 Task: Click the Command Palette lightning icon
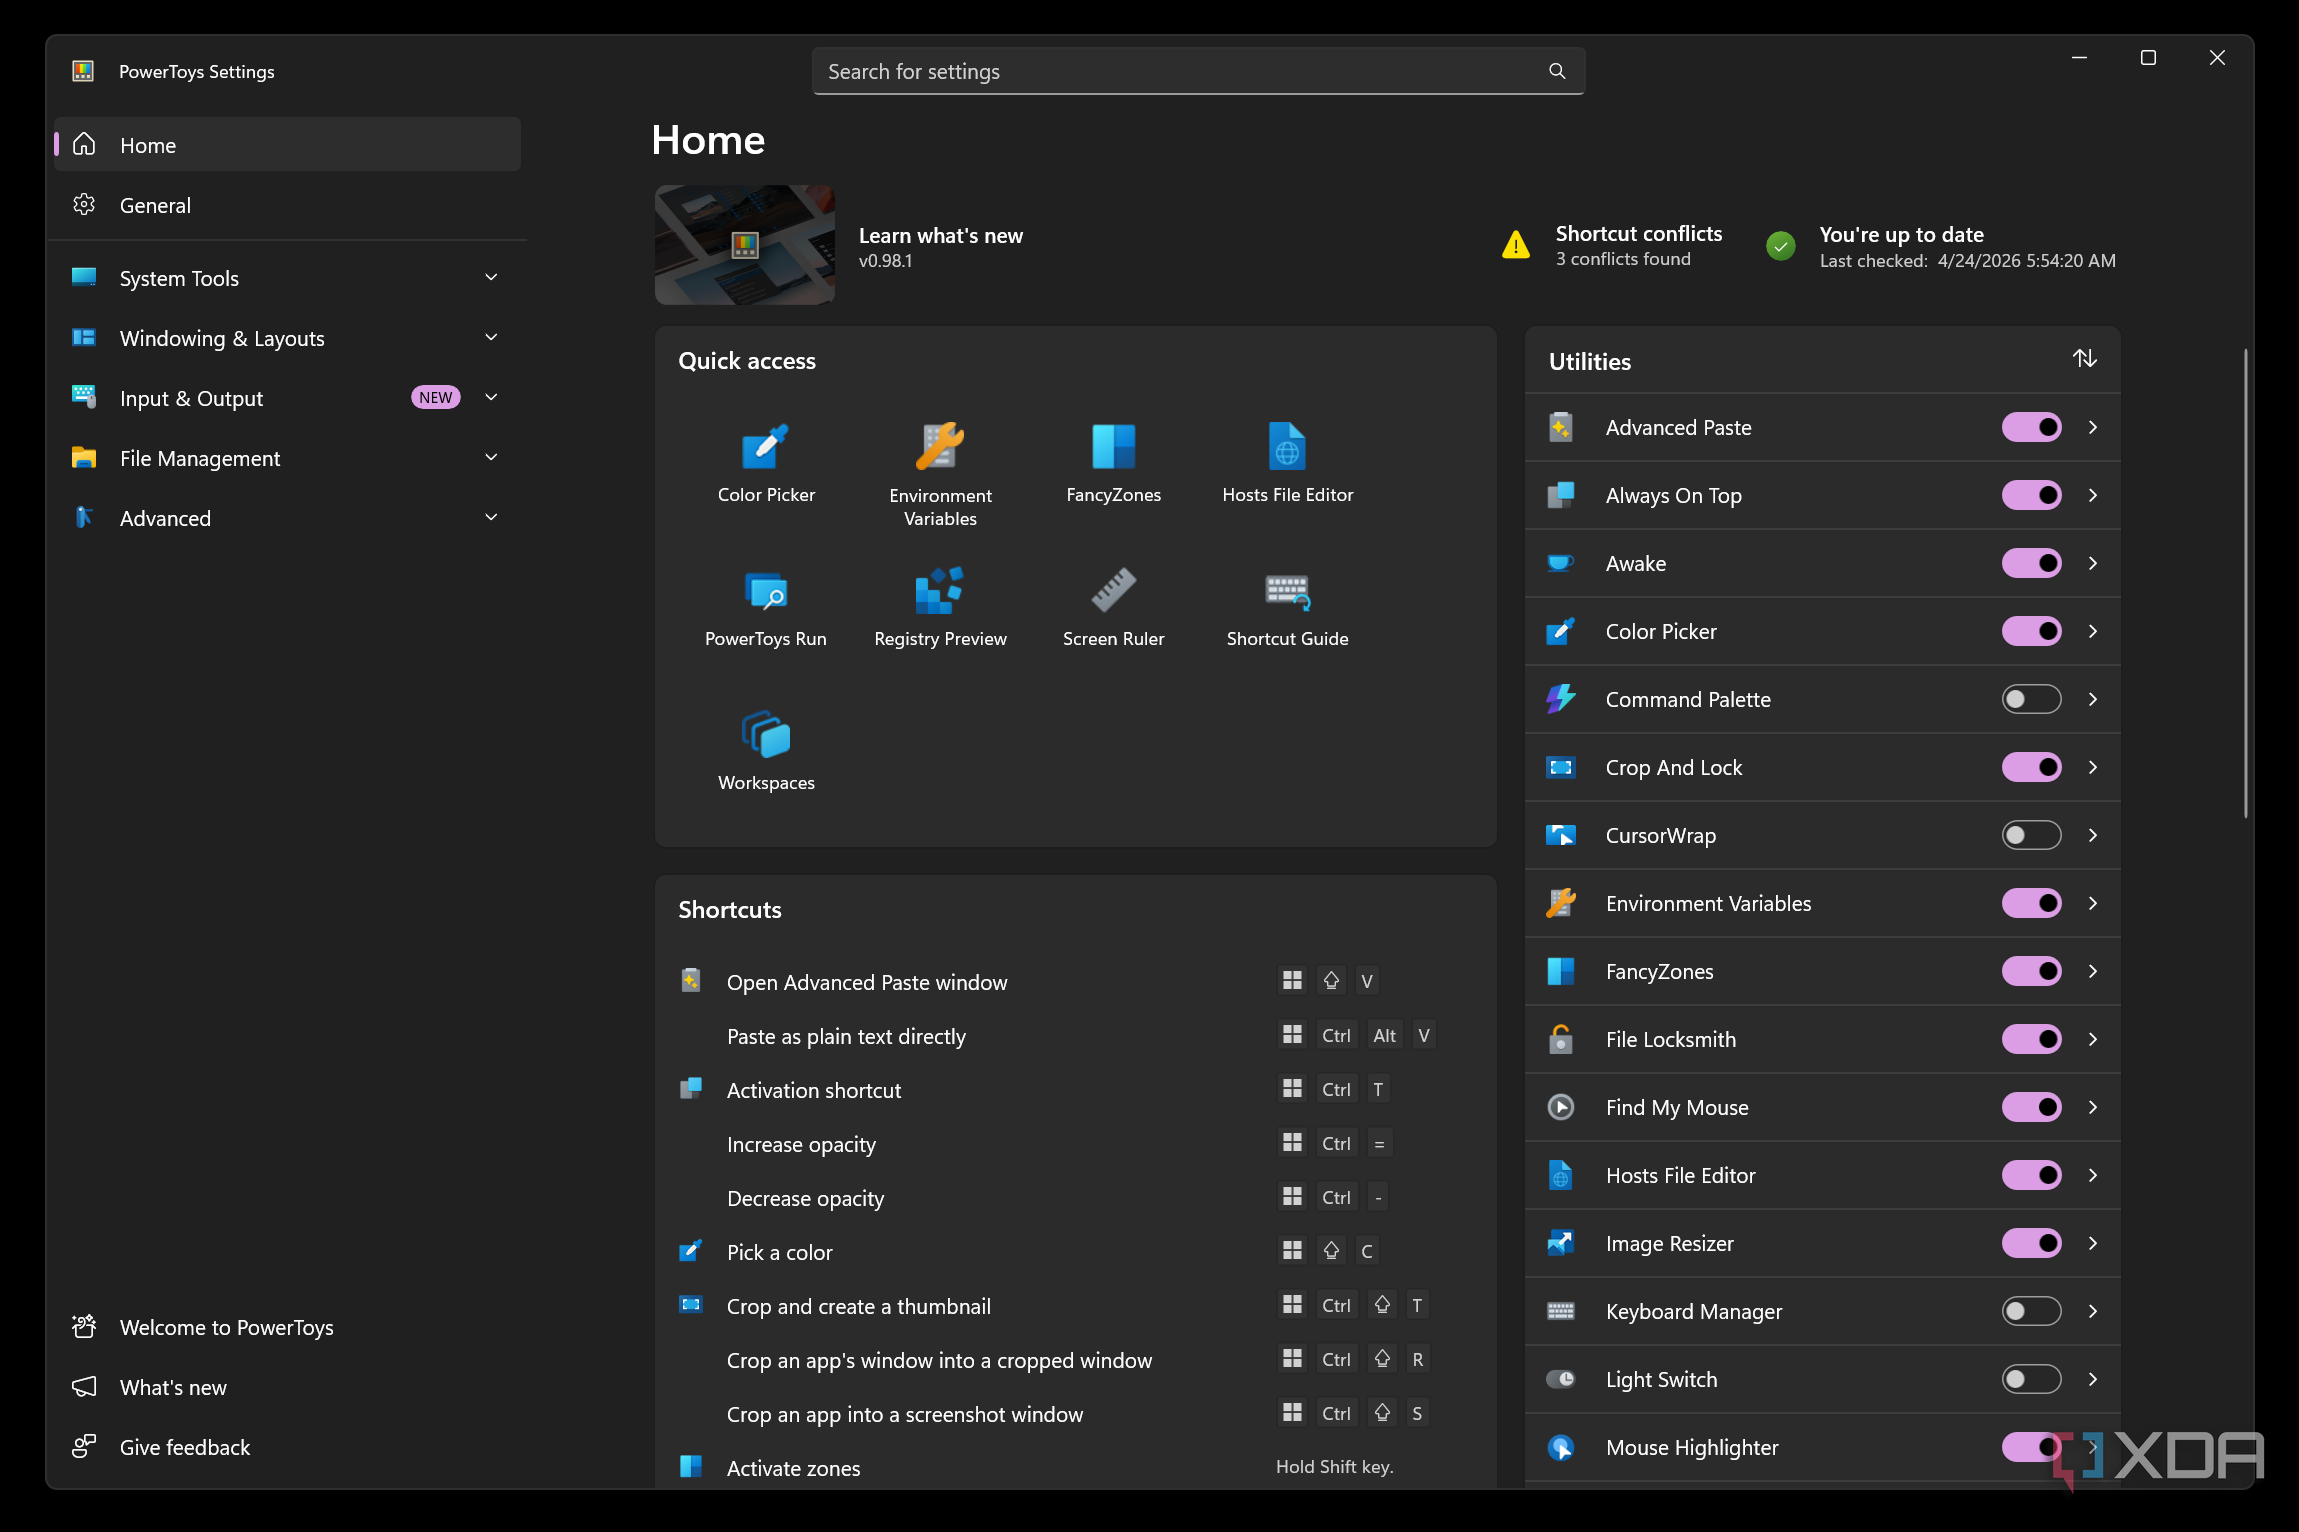pos(1561,699)
